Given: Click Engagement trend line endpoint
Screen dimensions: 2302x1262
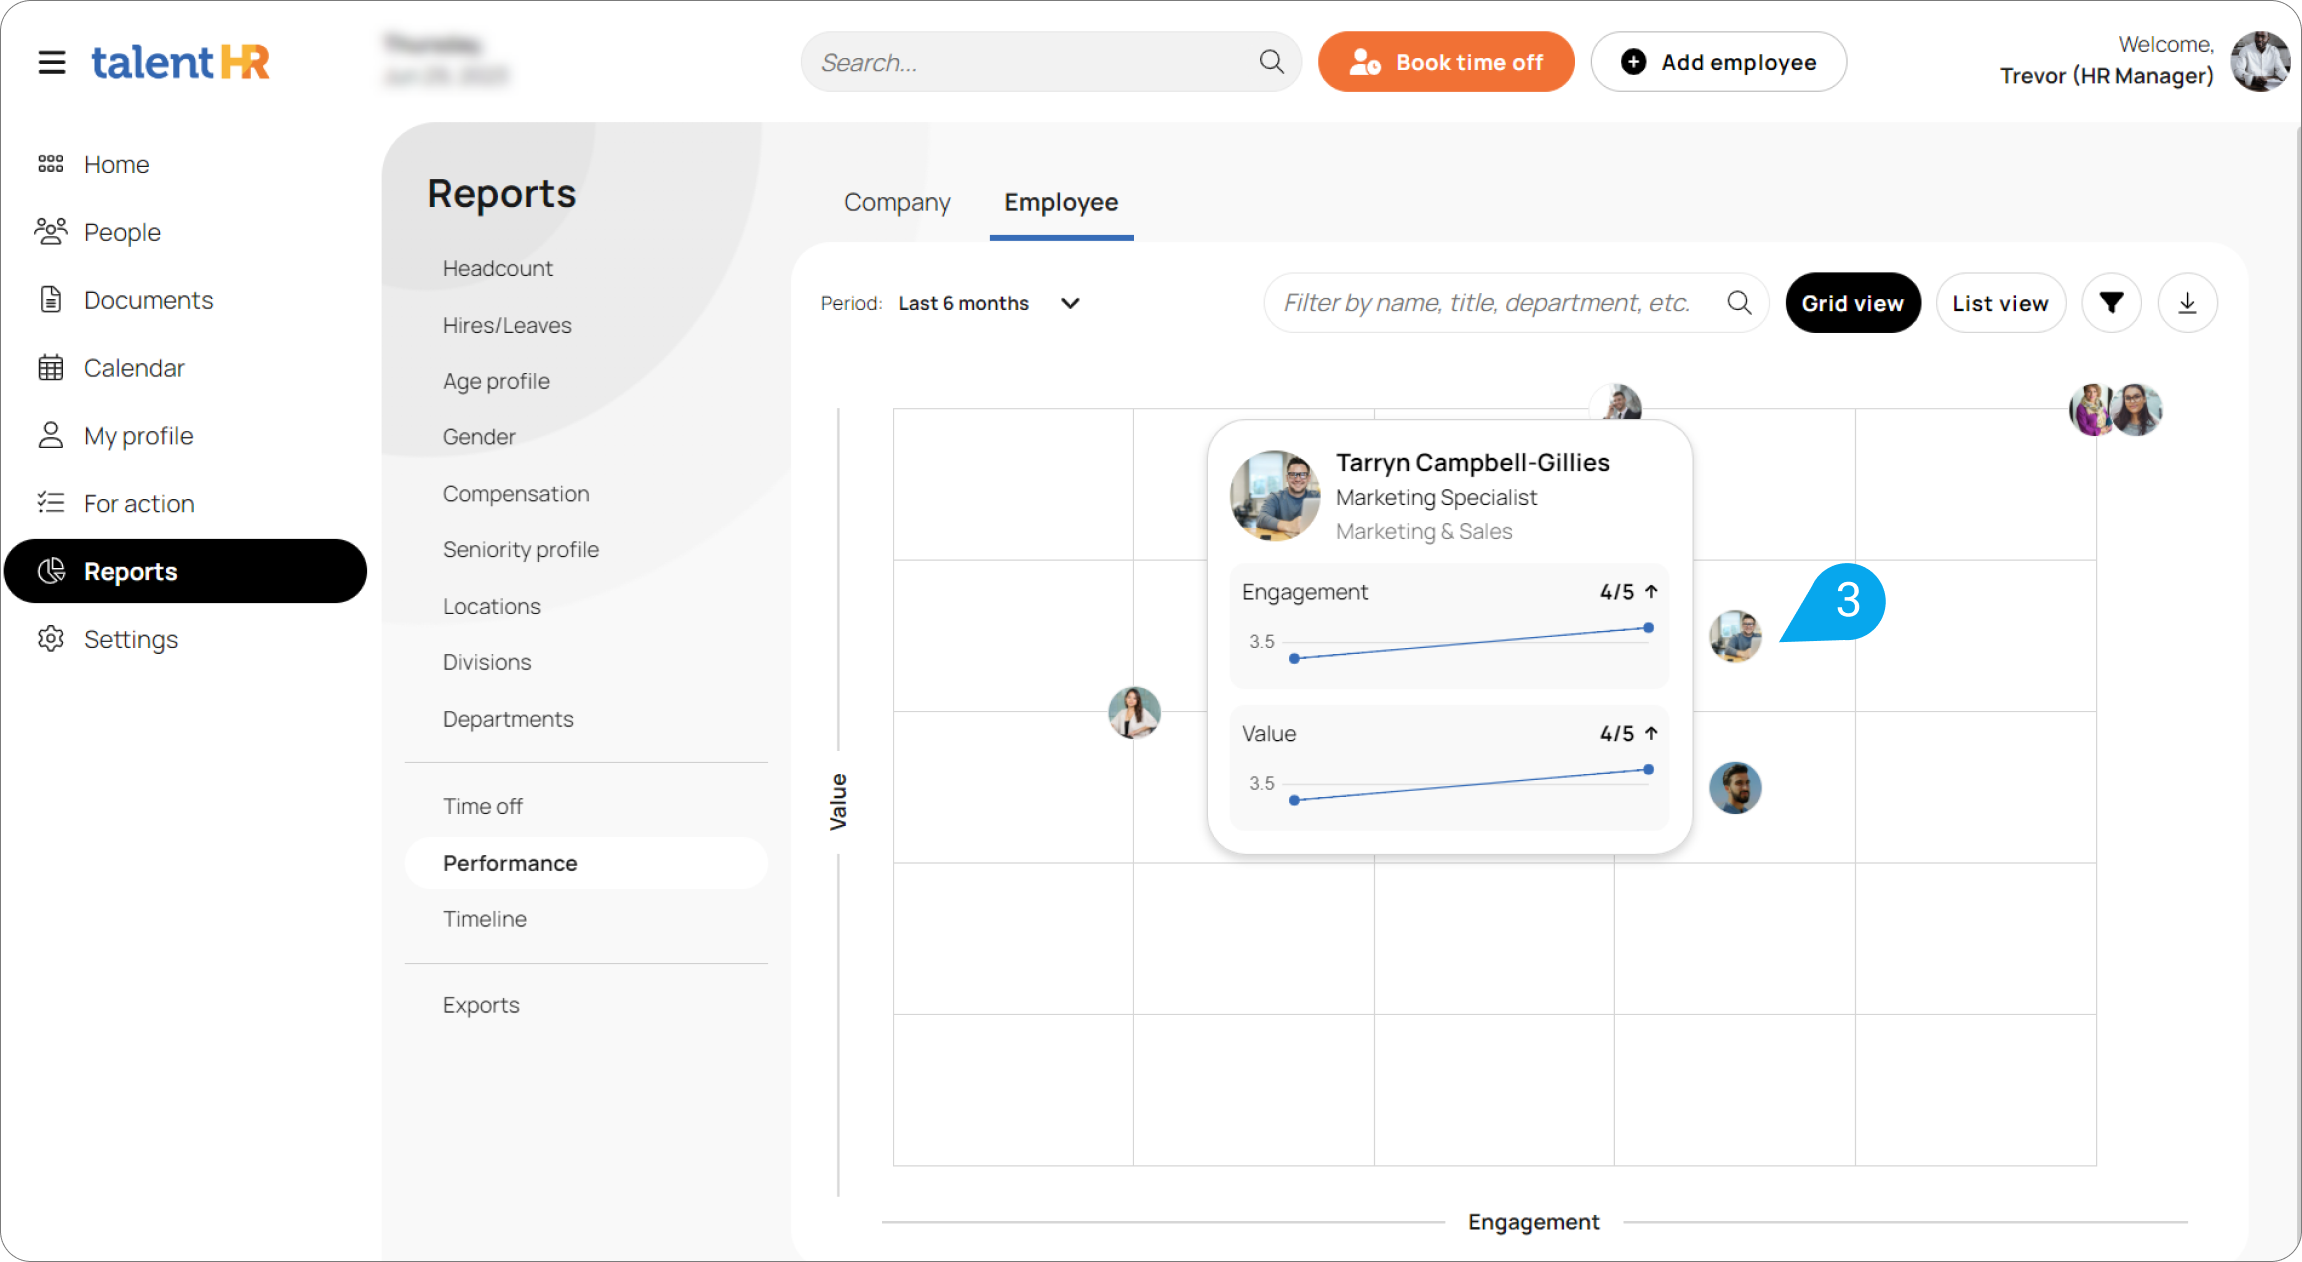Looking at the screenshot, I should coord(1648,628).
